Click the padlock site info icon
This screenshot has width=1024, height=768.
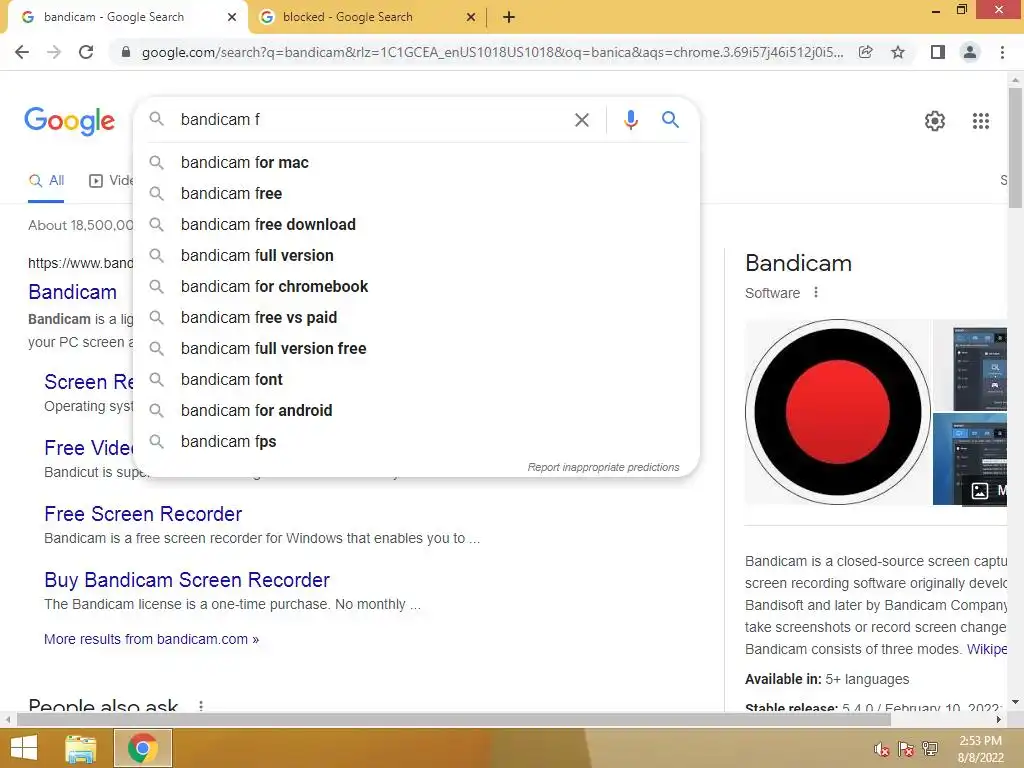click(126, 52)
